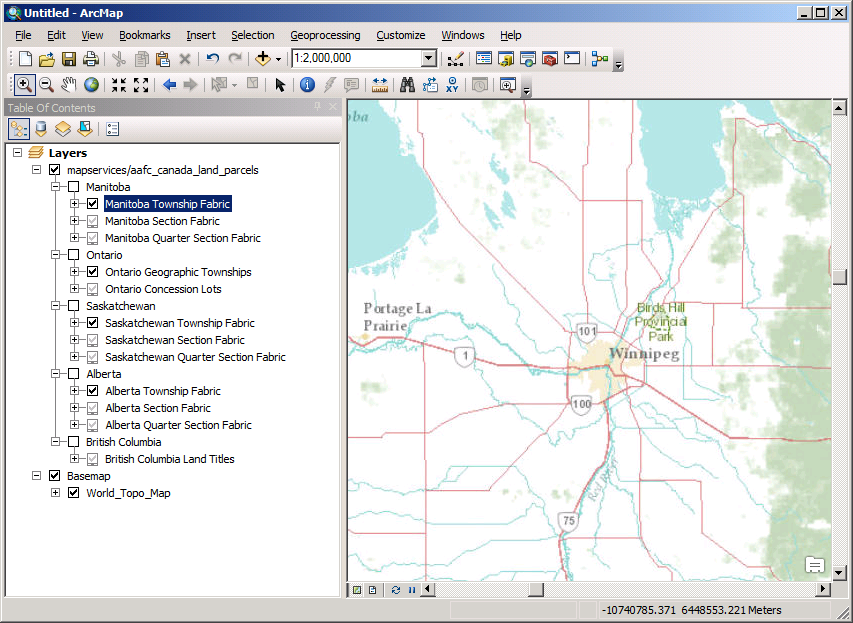
Task: Click the Paste clipboard icon
Action: [163, 58]
